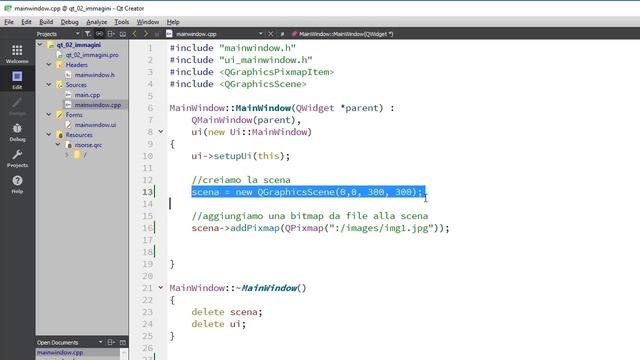This screenshot has height=360, width=640.
Task: Go forward in navigation history arrow
Action: (145, 34)
